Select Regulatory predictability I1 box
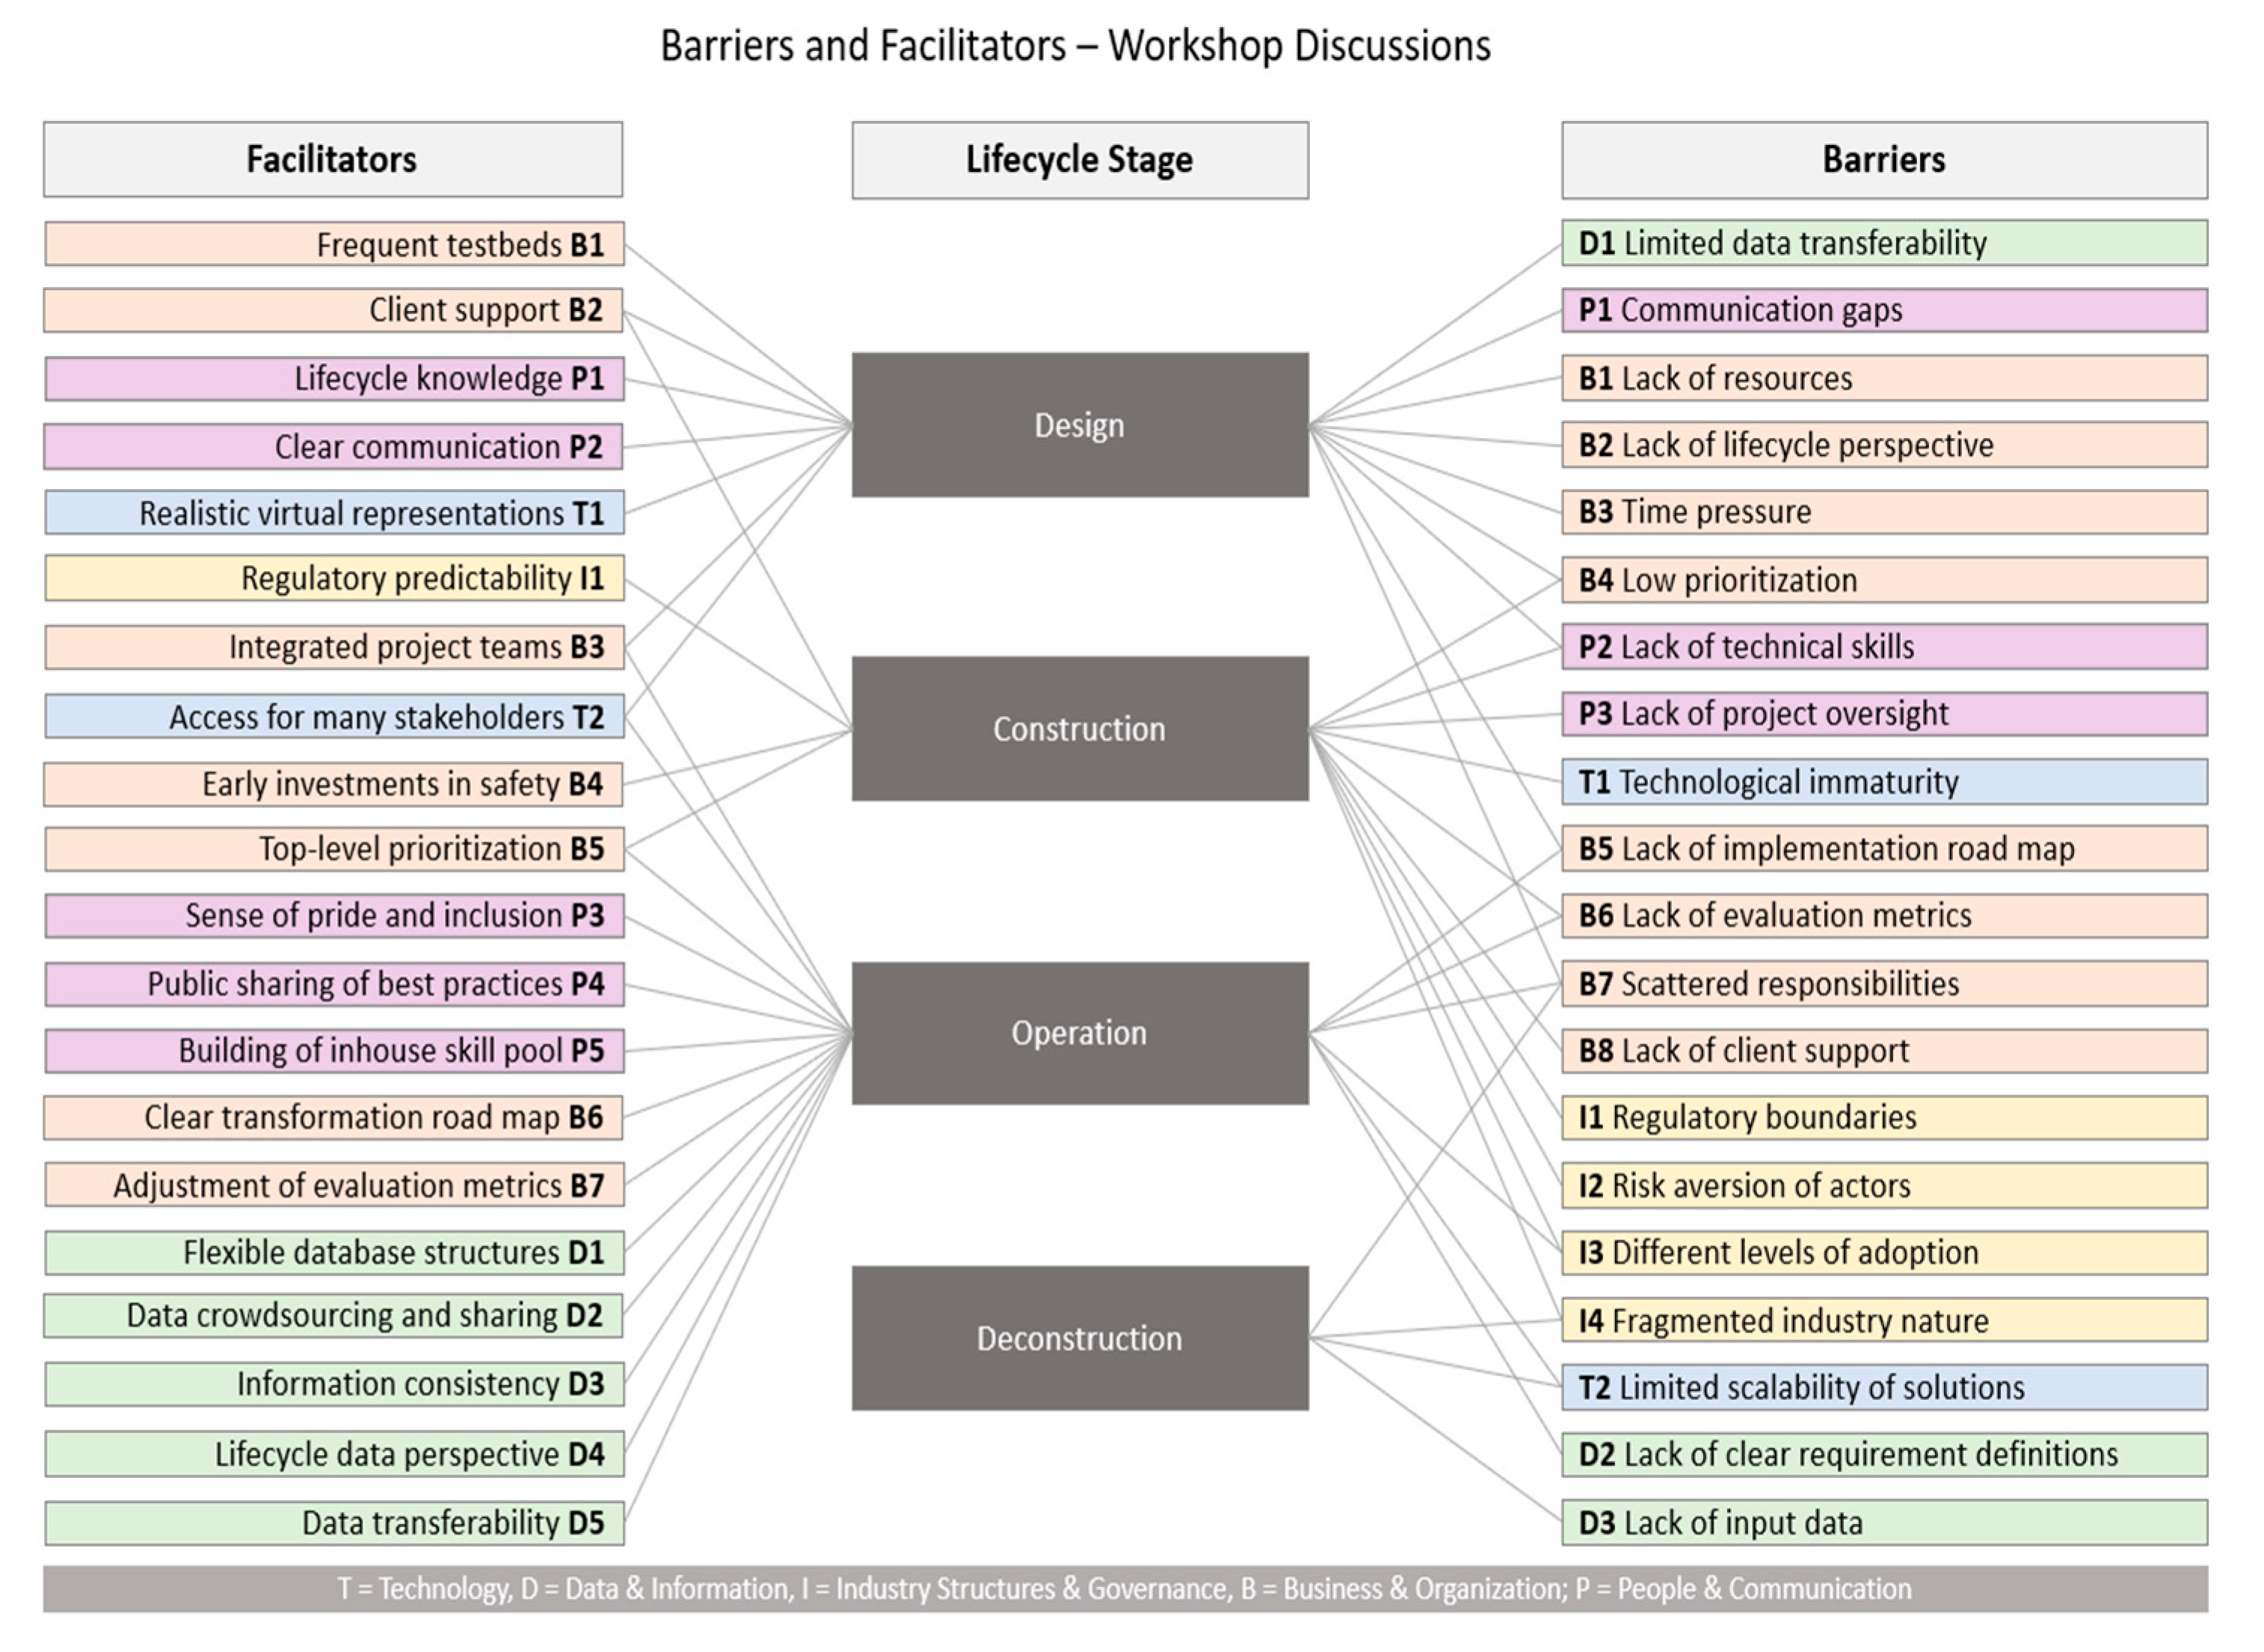The image size is (2264, 1652). pyautogui.click(x=334, y=579)
